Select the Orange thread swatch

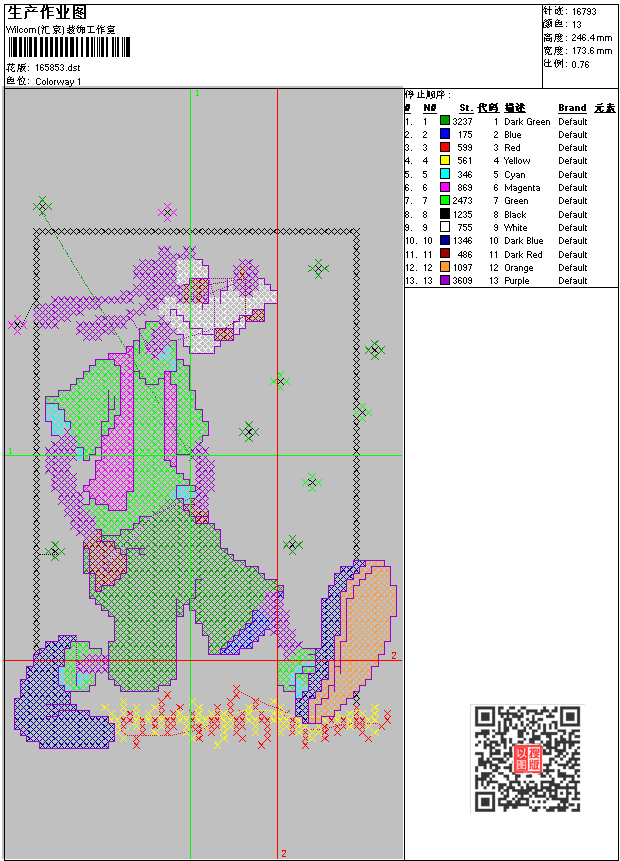click(x=445, y=268)
